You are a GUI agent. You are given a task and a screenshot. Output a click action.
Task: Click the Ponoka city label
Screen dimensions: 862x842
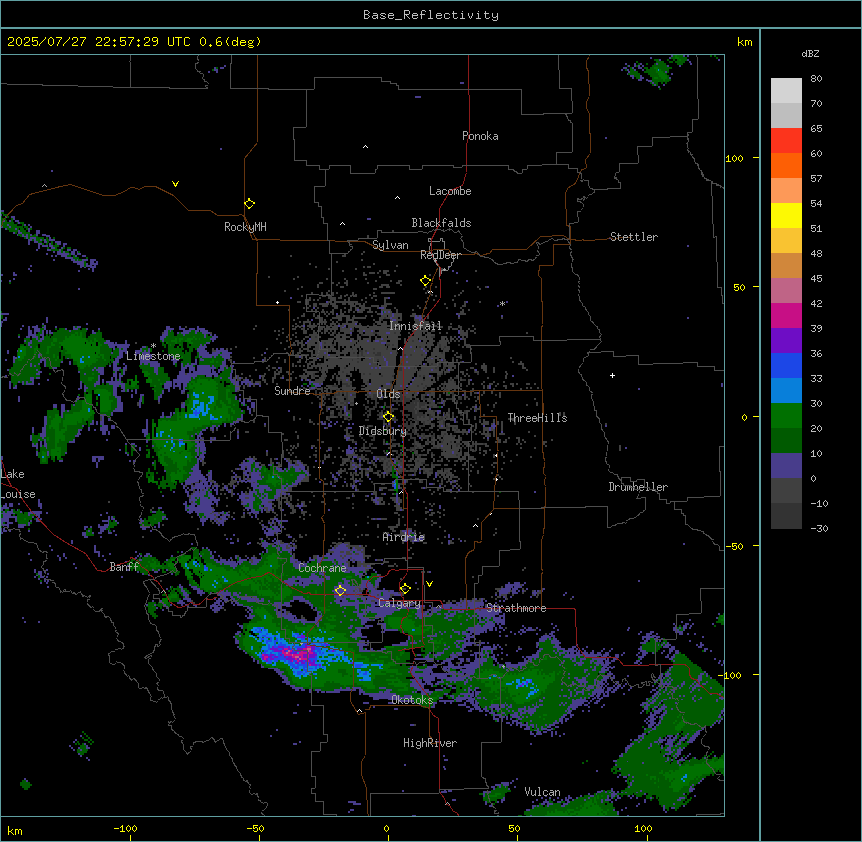(x=480, y=136)
